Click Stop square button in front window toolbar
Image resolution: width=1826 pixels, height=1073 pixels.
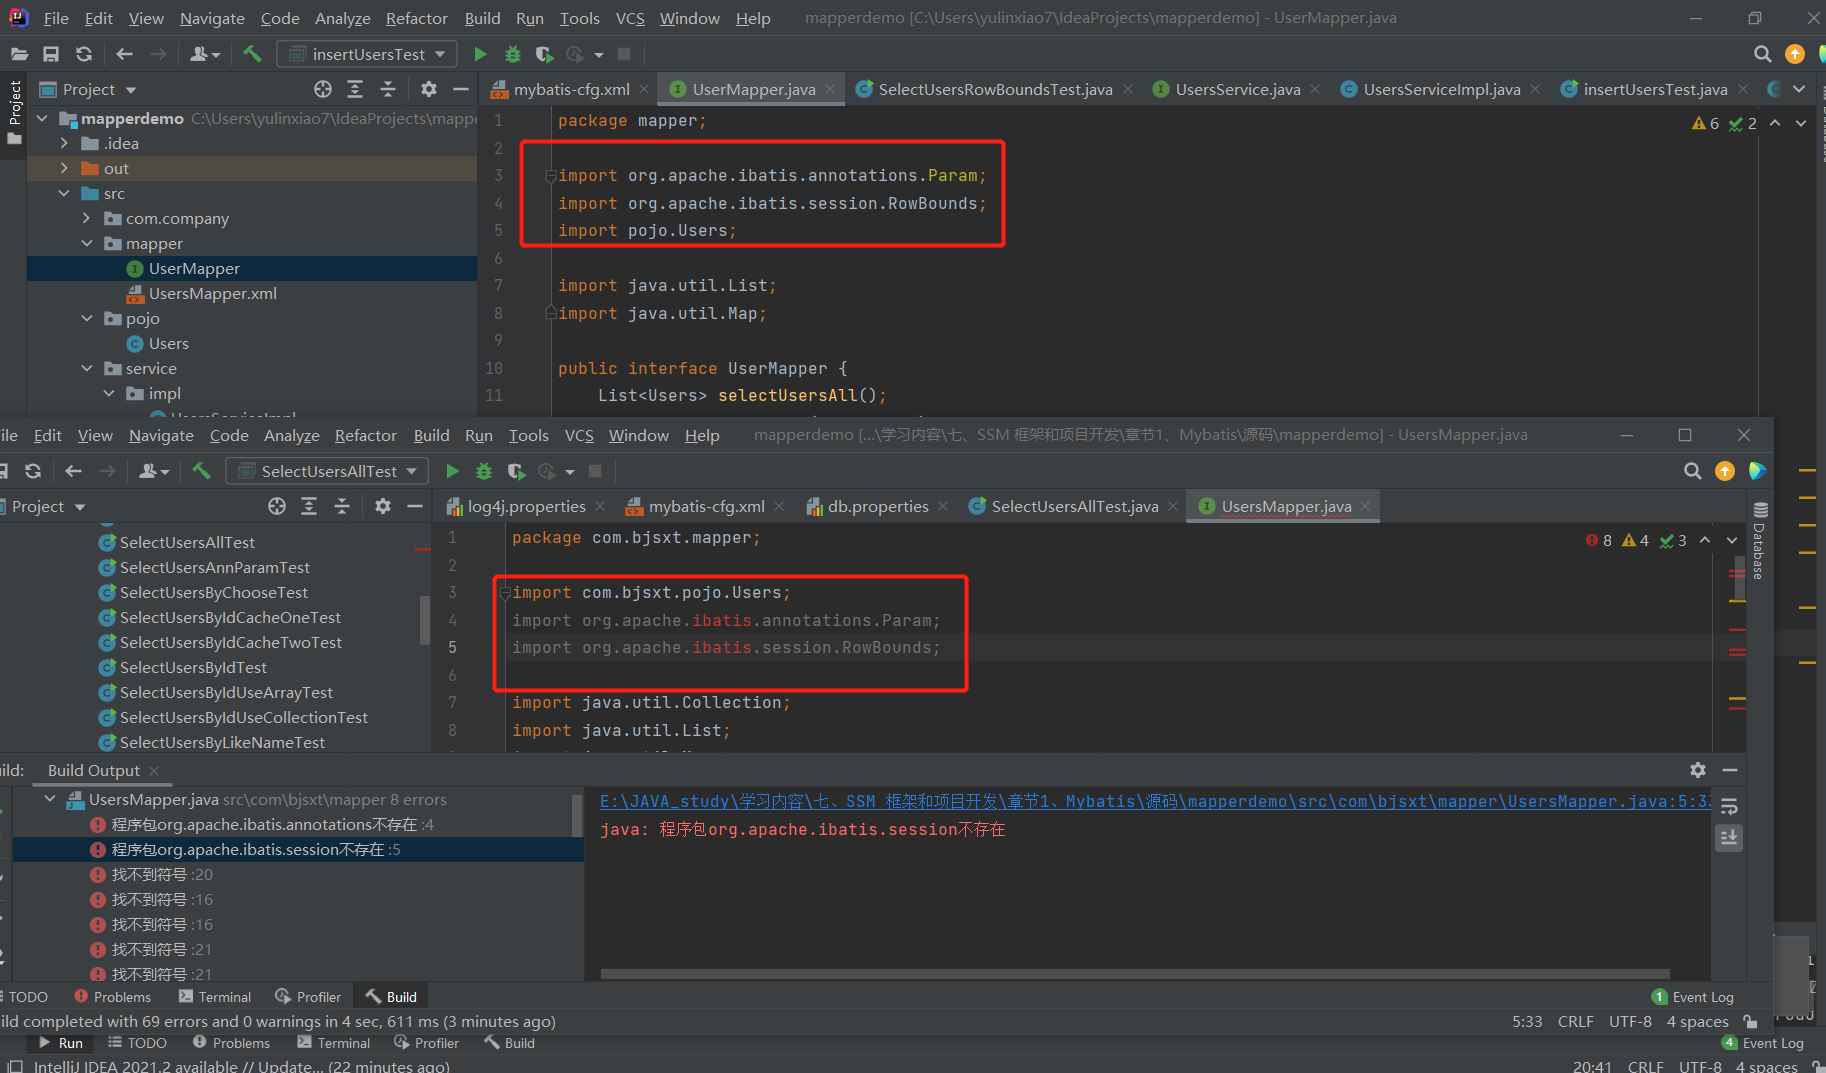tap(595, 471)
